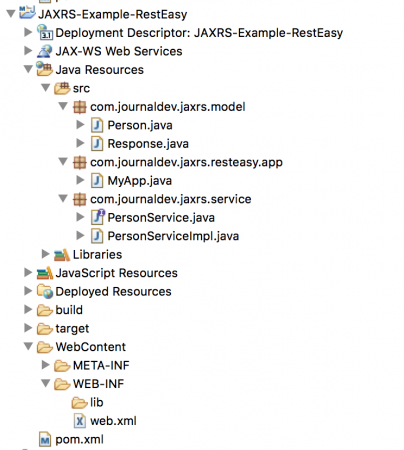Select PersonServiceImpl.java file
Viewport: 404px width, 450px height.
pos(173,236)
